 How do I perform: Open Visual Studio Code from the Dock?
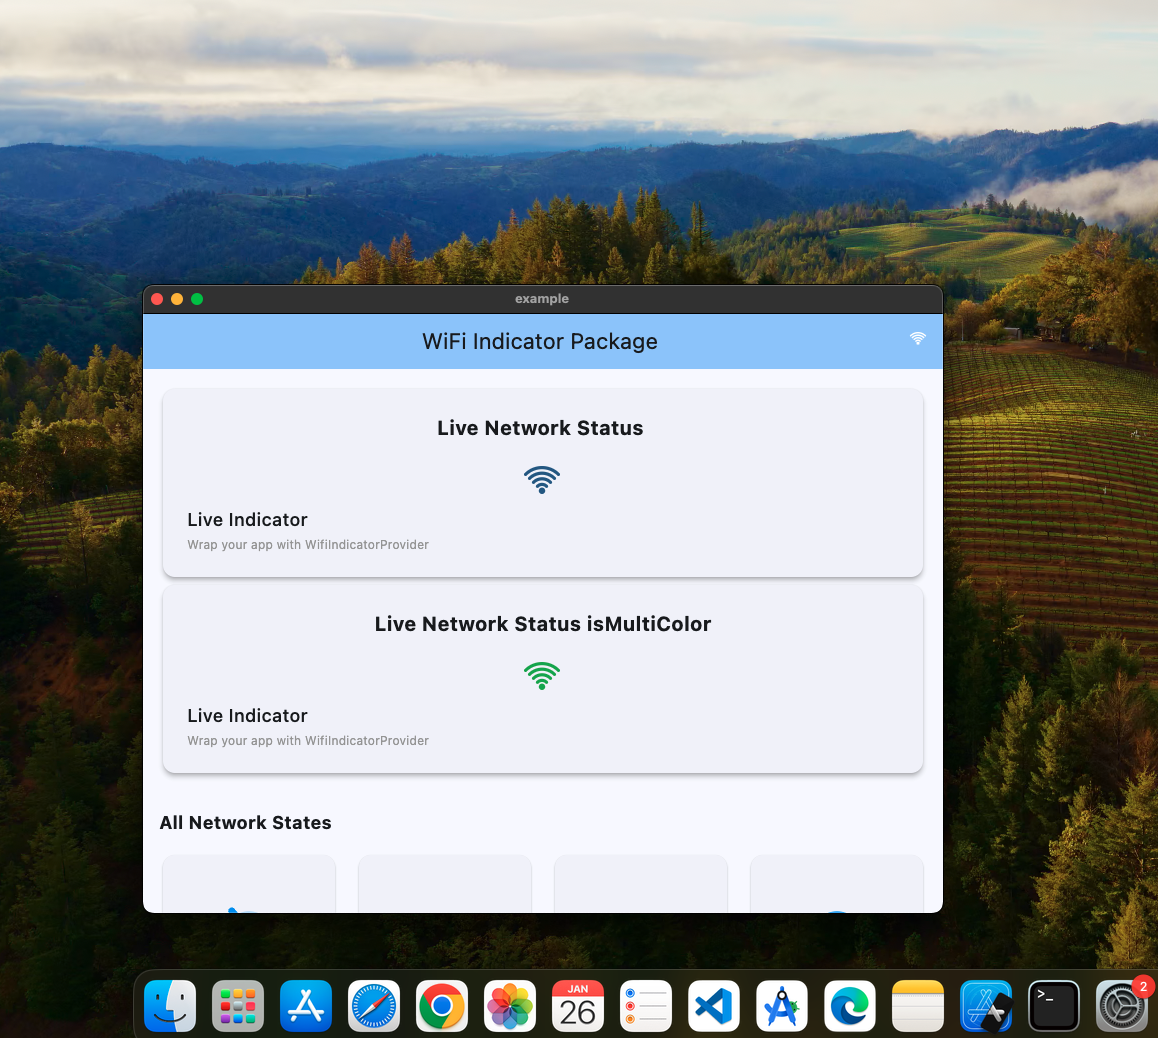pyautogui.click(x=713, y=1005)
